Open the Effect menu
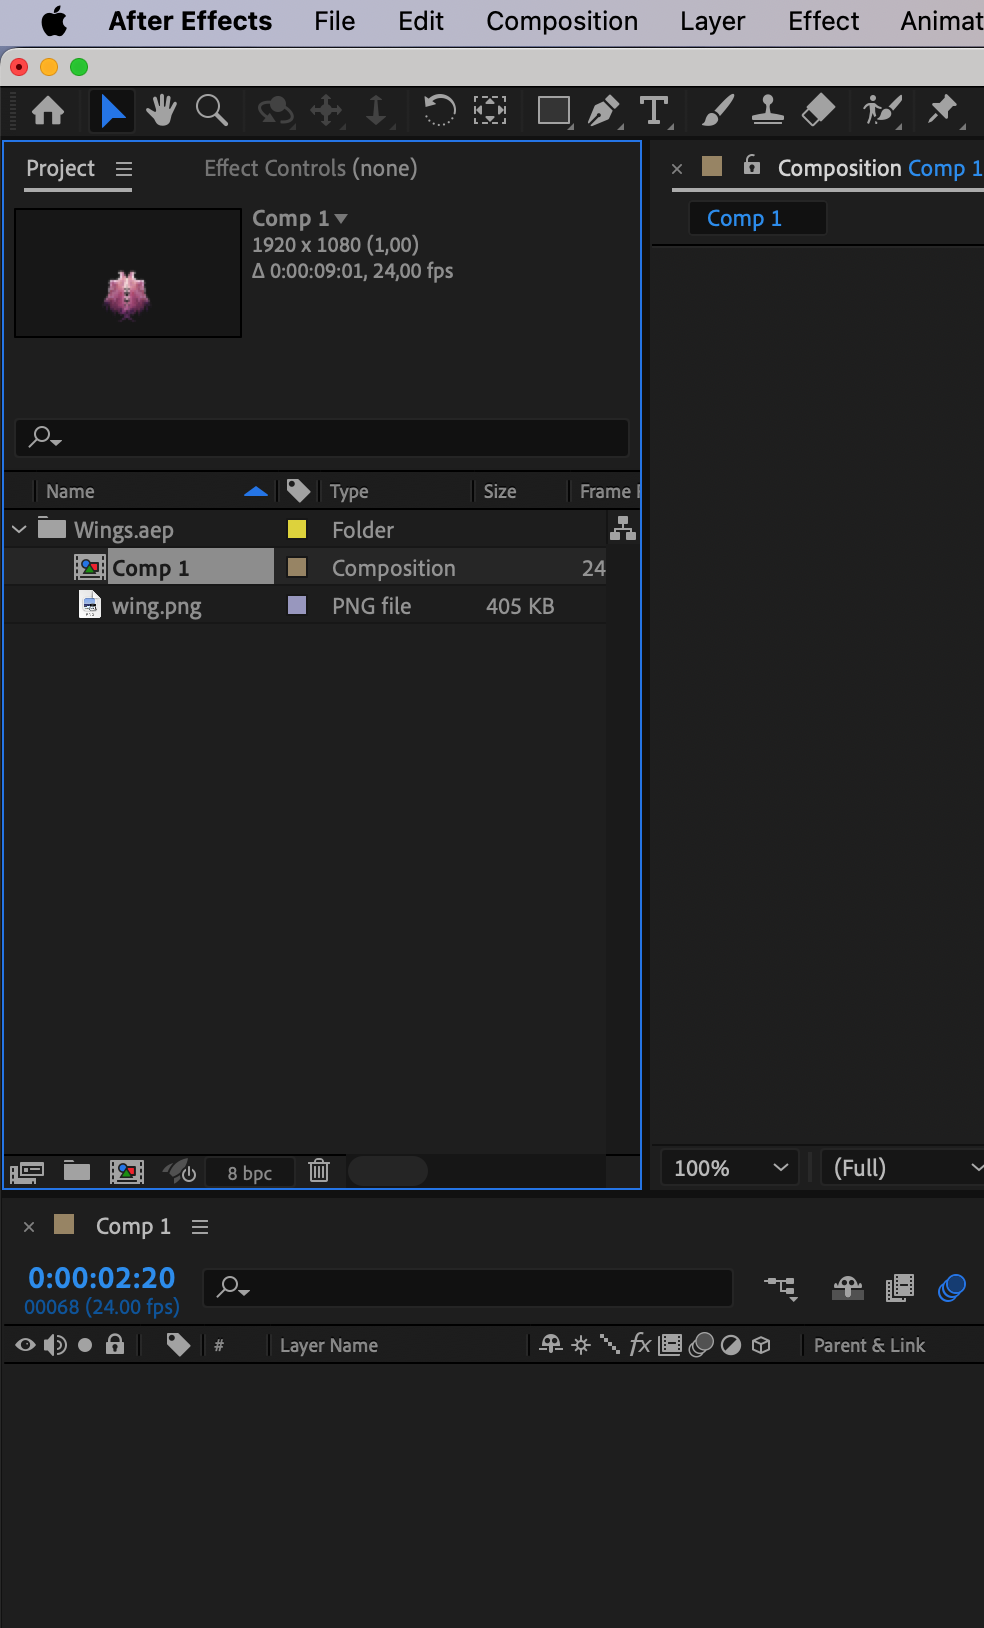Screen dimensions: 984x1628 click(823, 21)
